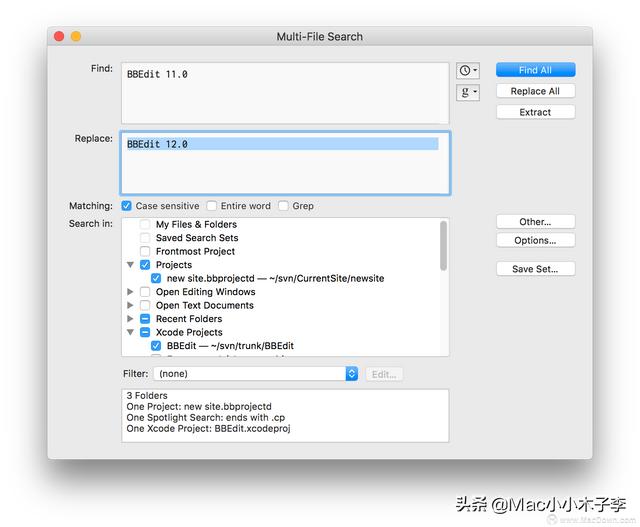Click the Search in list scrollbar

(x=444, y=240)
